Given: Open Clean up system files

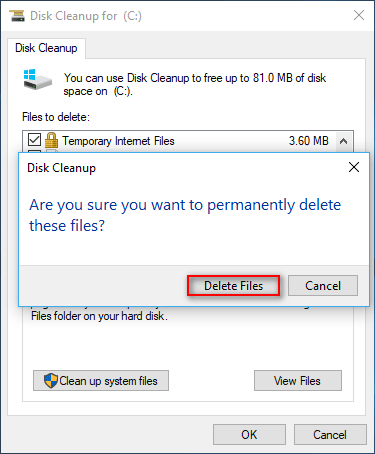Looking at the screenshot, I should tap(101, 380).
